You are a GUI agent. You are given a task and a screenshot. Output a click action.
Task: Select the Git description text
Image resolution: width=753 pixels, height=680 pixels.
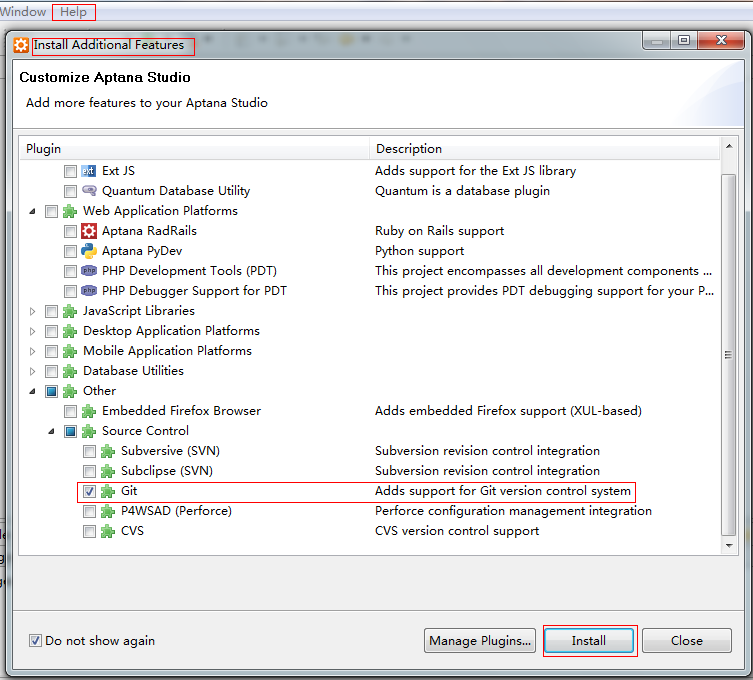click(502, 491)
